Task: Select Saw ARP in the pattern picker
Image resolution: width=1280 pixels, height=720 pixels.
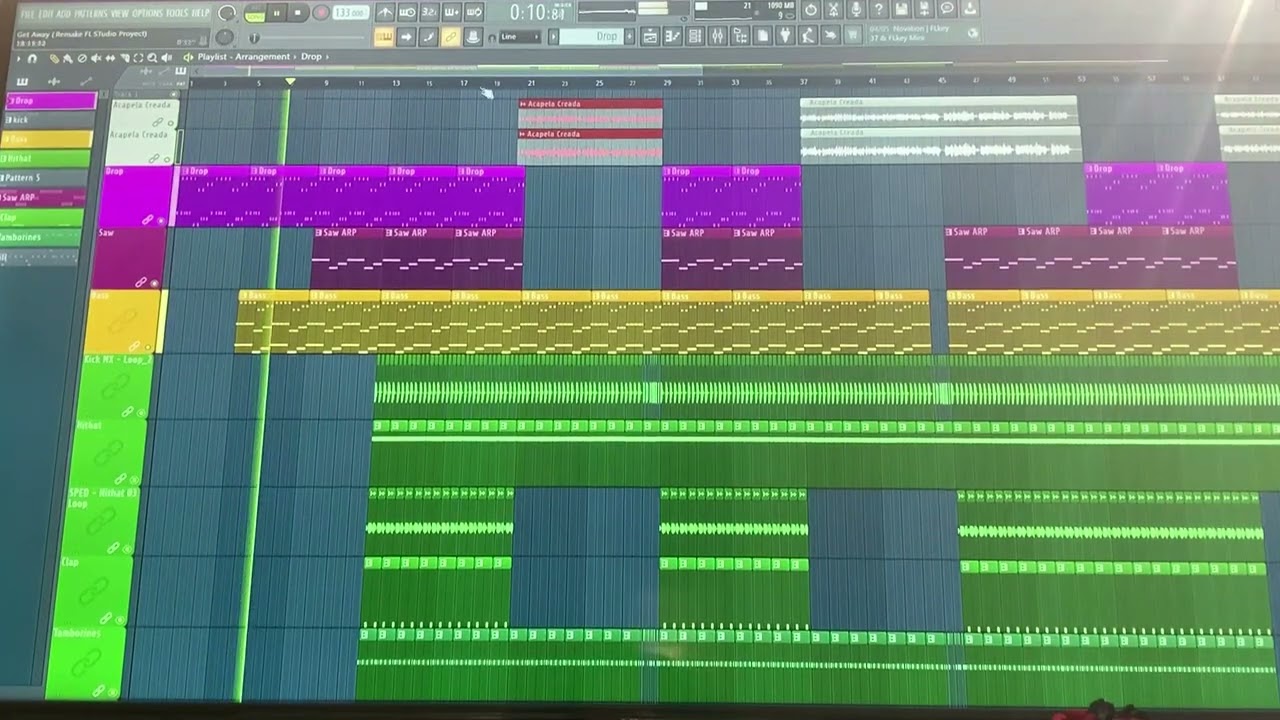Action: (43, 197)
